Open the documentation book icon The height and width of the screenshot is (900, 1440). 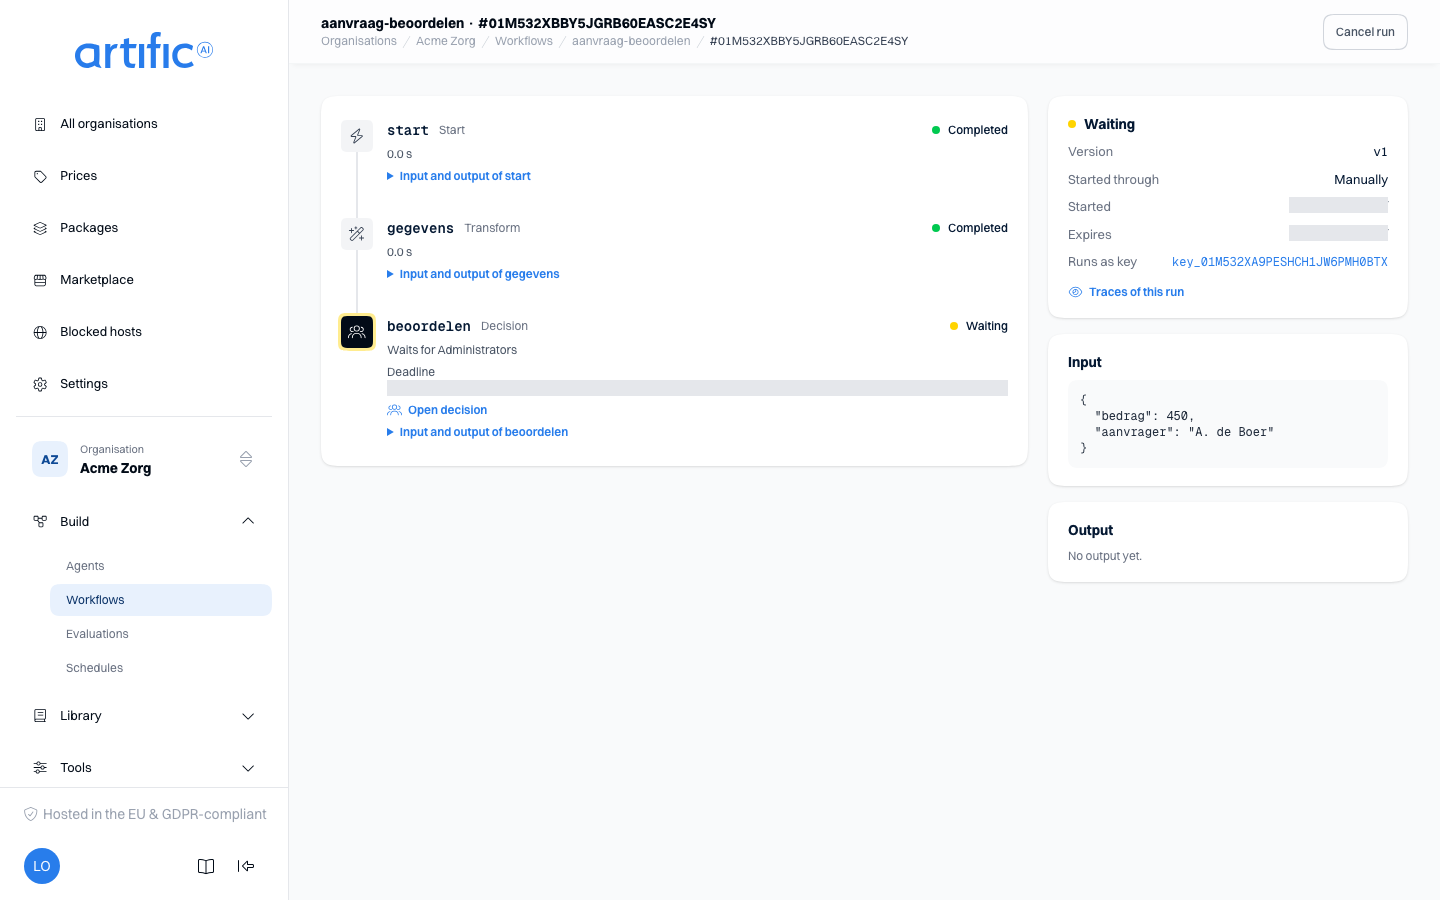tap(206, 866)
